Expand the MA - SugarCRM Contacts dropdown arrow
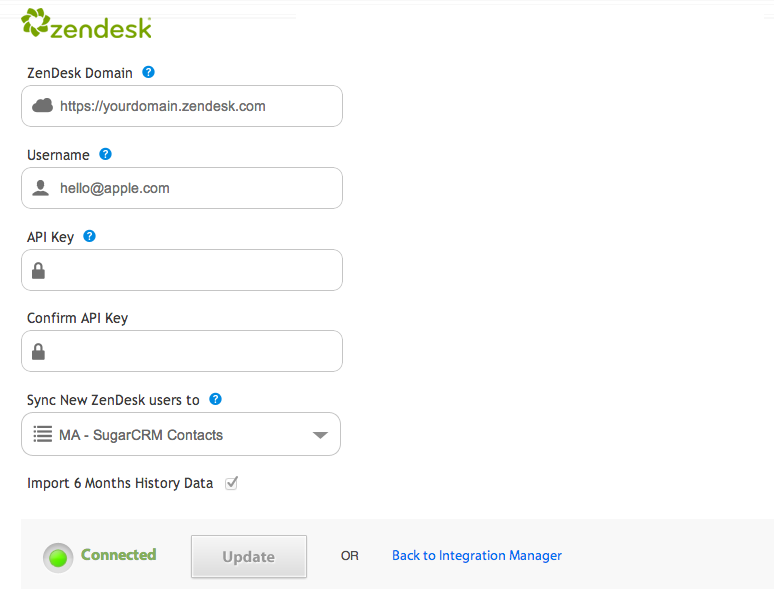The image size is (774, 589). point(320,435)
